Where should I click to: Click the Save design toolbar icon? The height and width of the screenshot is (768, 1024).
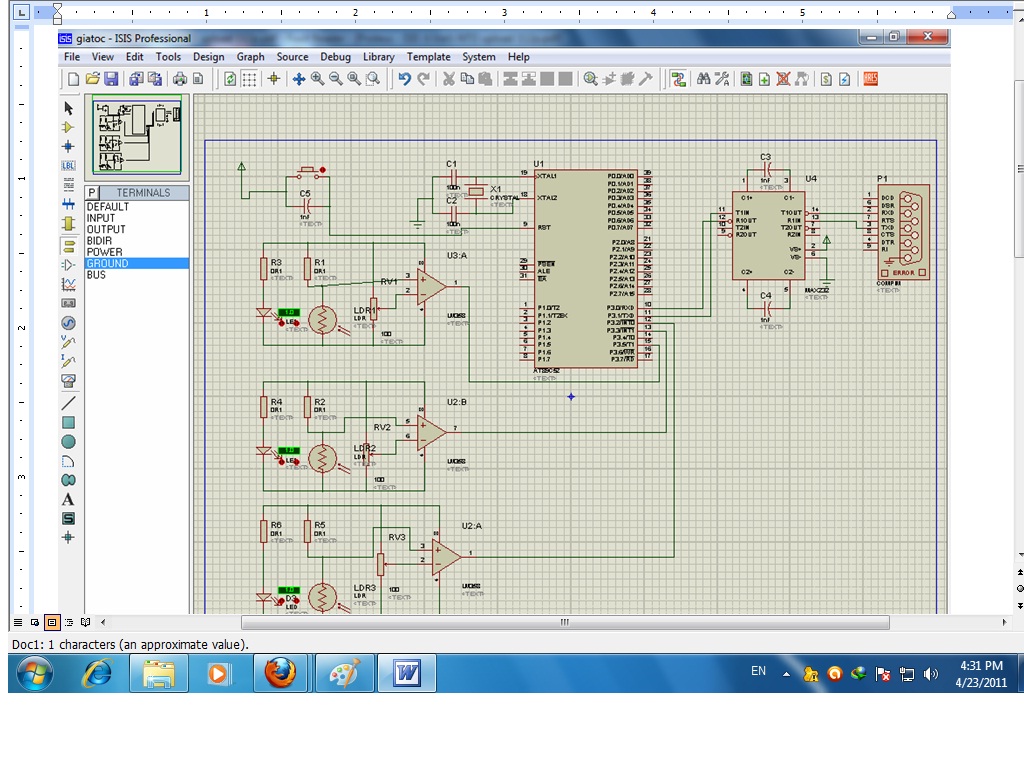[111, 79]
